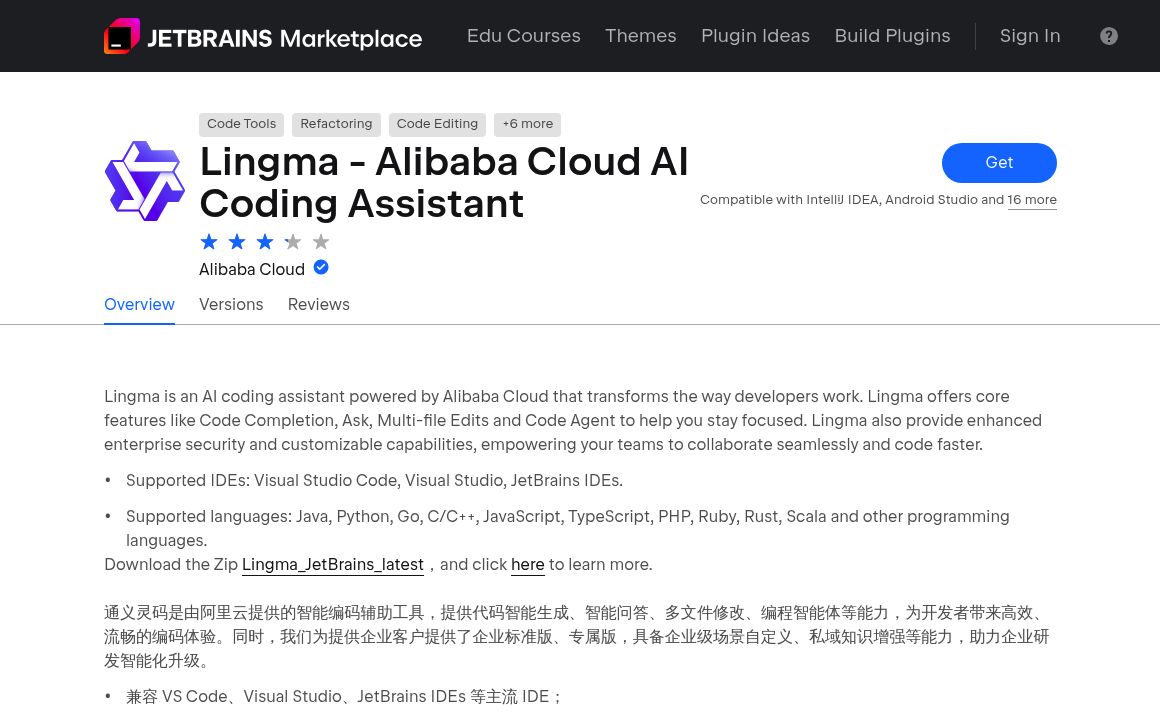Viewport: 1160px width, 720px height.
Task: Click the JetBrains Marketplace logo
Action: point(263,36)
